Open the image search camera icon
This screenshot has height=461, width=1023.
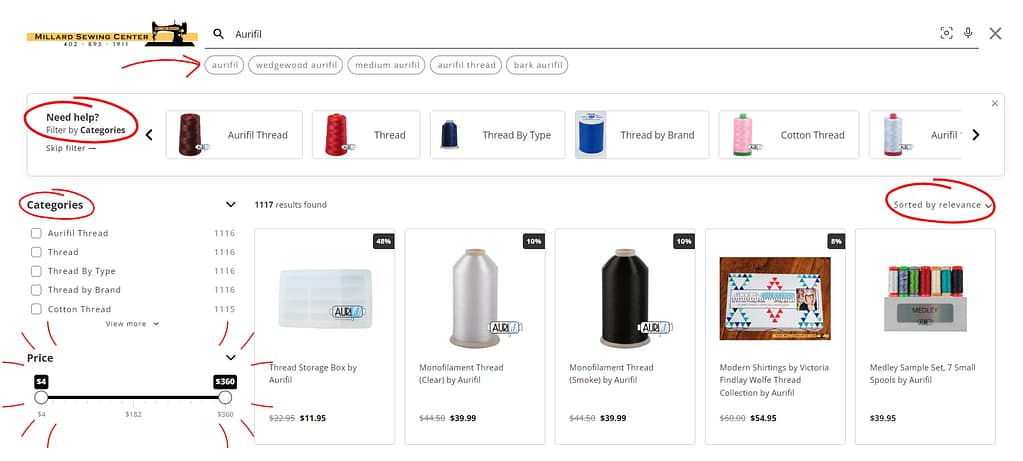(x=946, y=33)
